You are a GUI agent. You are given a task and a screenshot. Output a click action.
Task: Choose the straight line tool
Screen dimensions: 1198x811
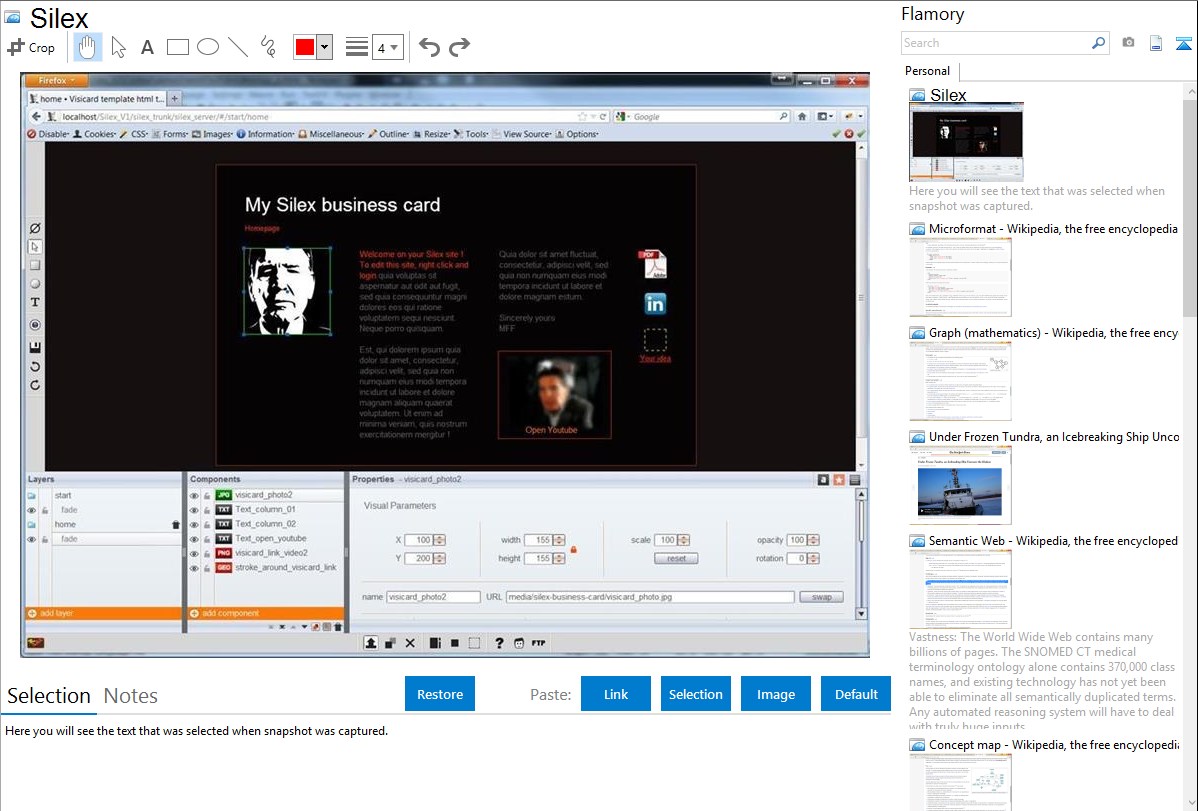click(x=238, y=47)
